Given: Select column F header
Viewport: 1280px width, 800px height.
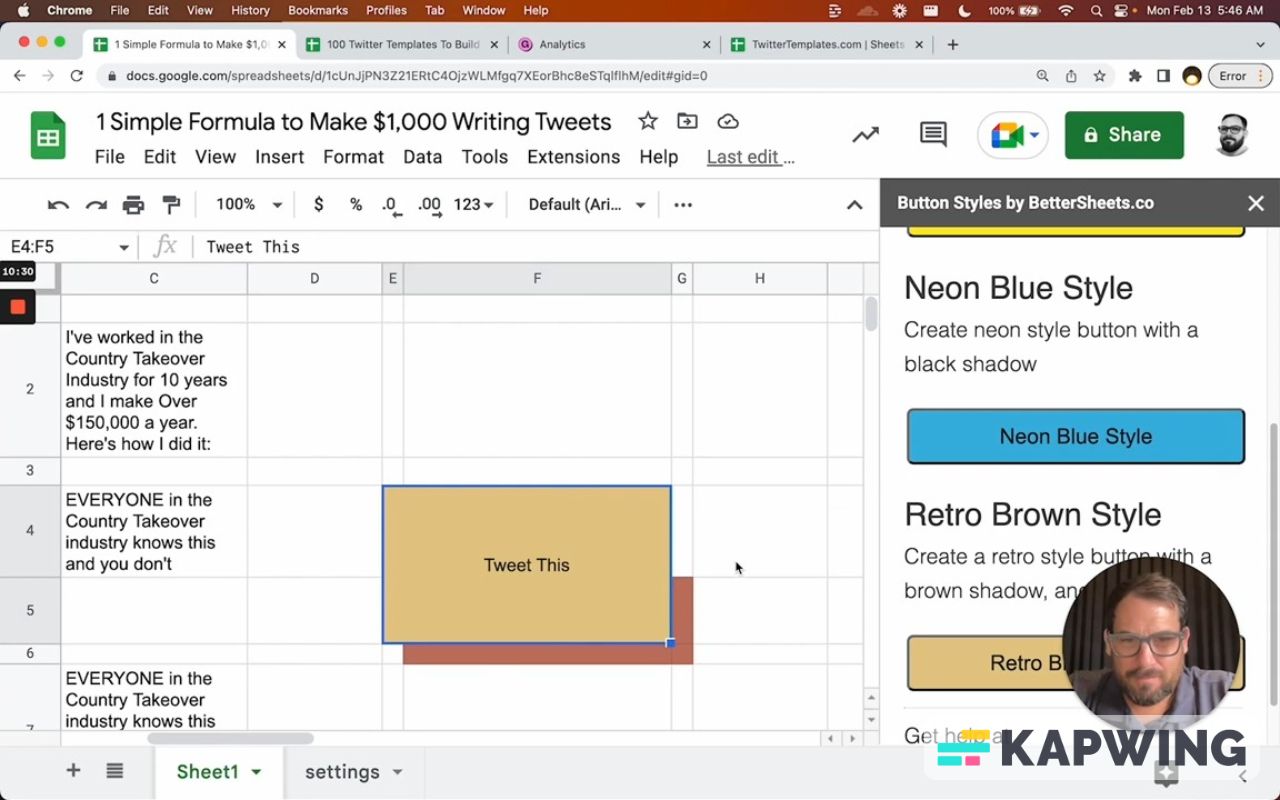Looking at the screenshot, I should (537, 278).
